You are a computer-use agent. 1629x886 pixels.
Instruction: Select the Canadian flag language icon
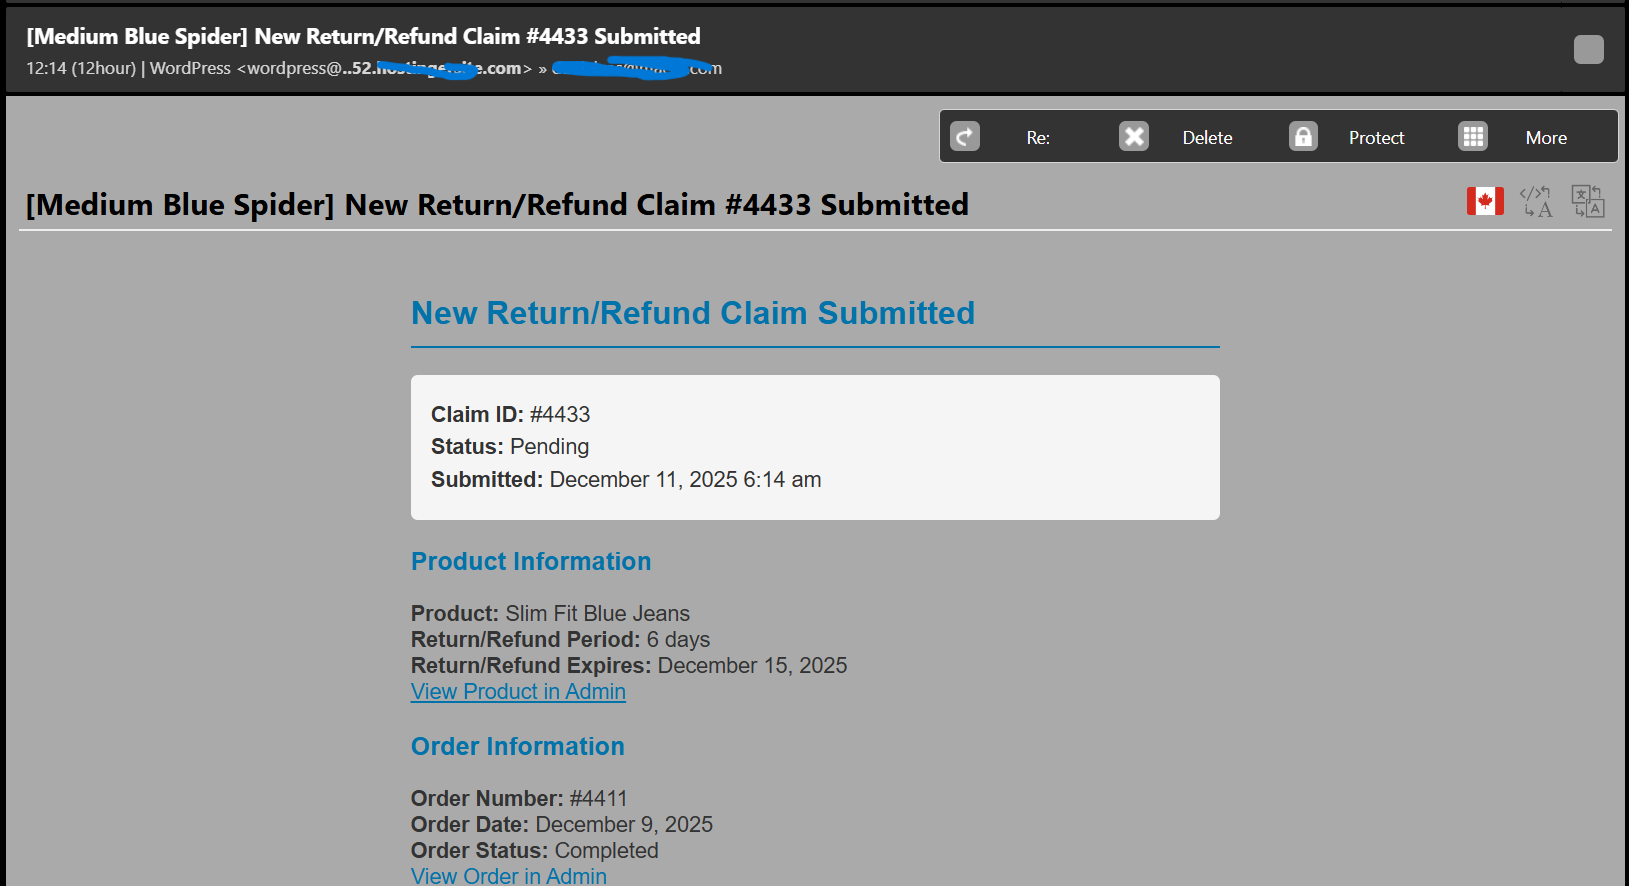tap(1484, 200)
